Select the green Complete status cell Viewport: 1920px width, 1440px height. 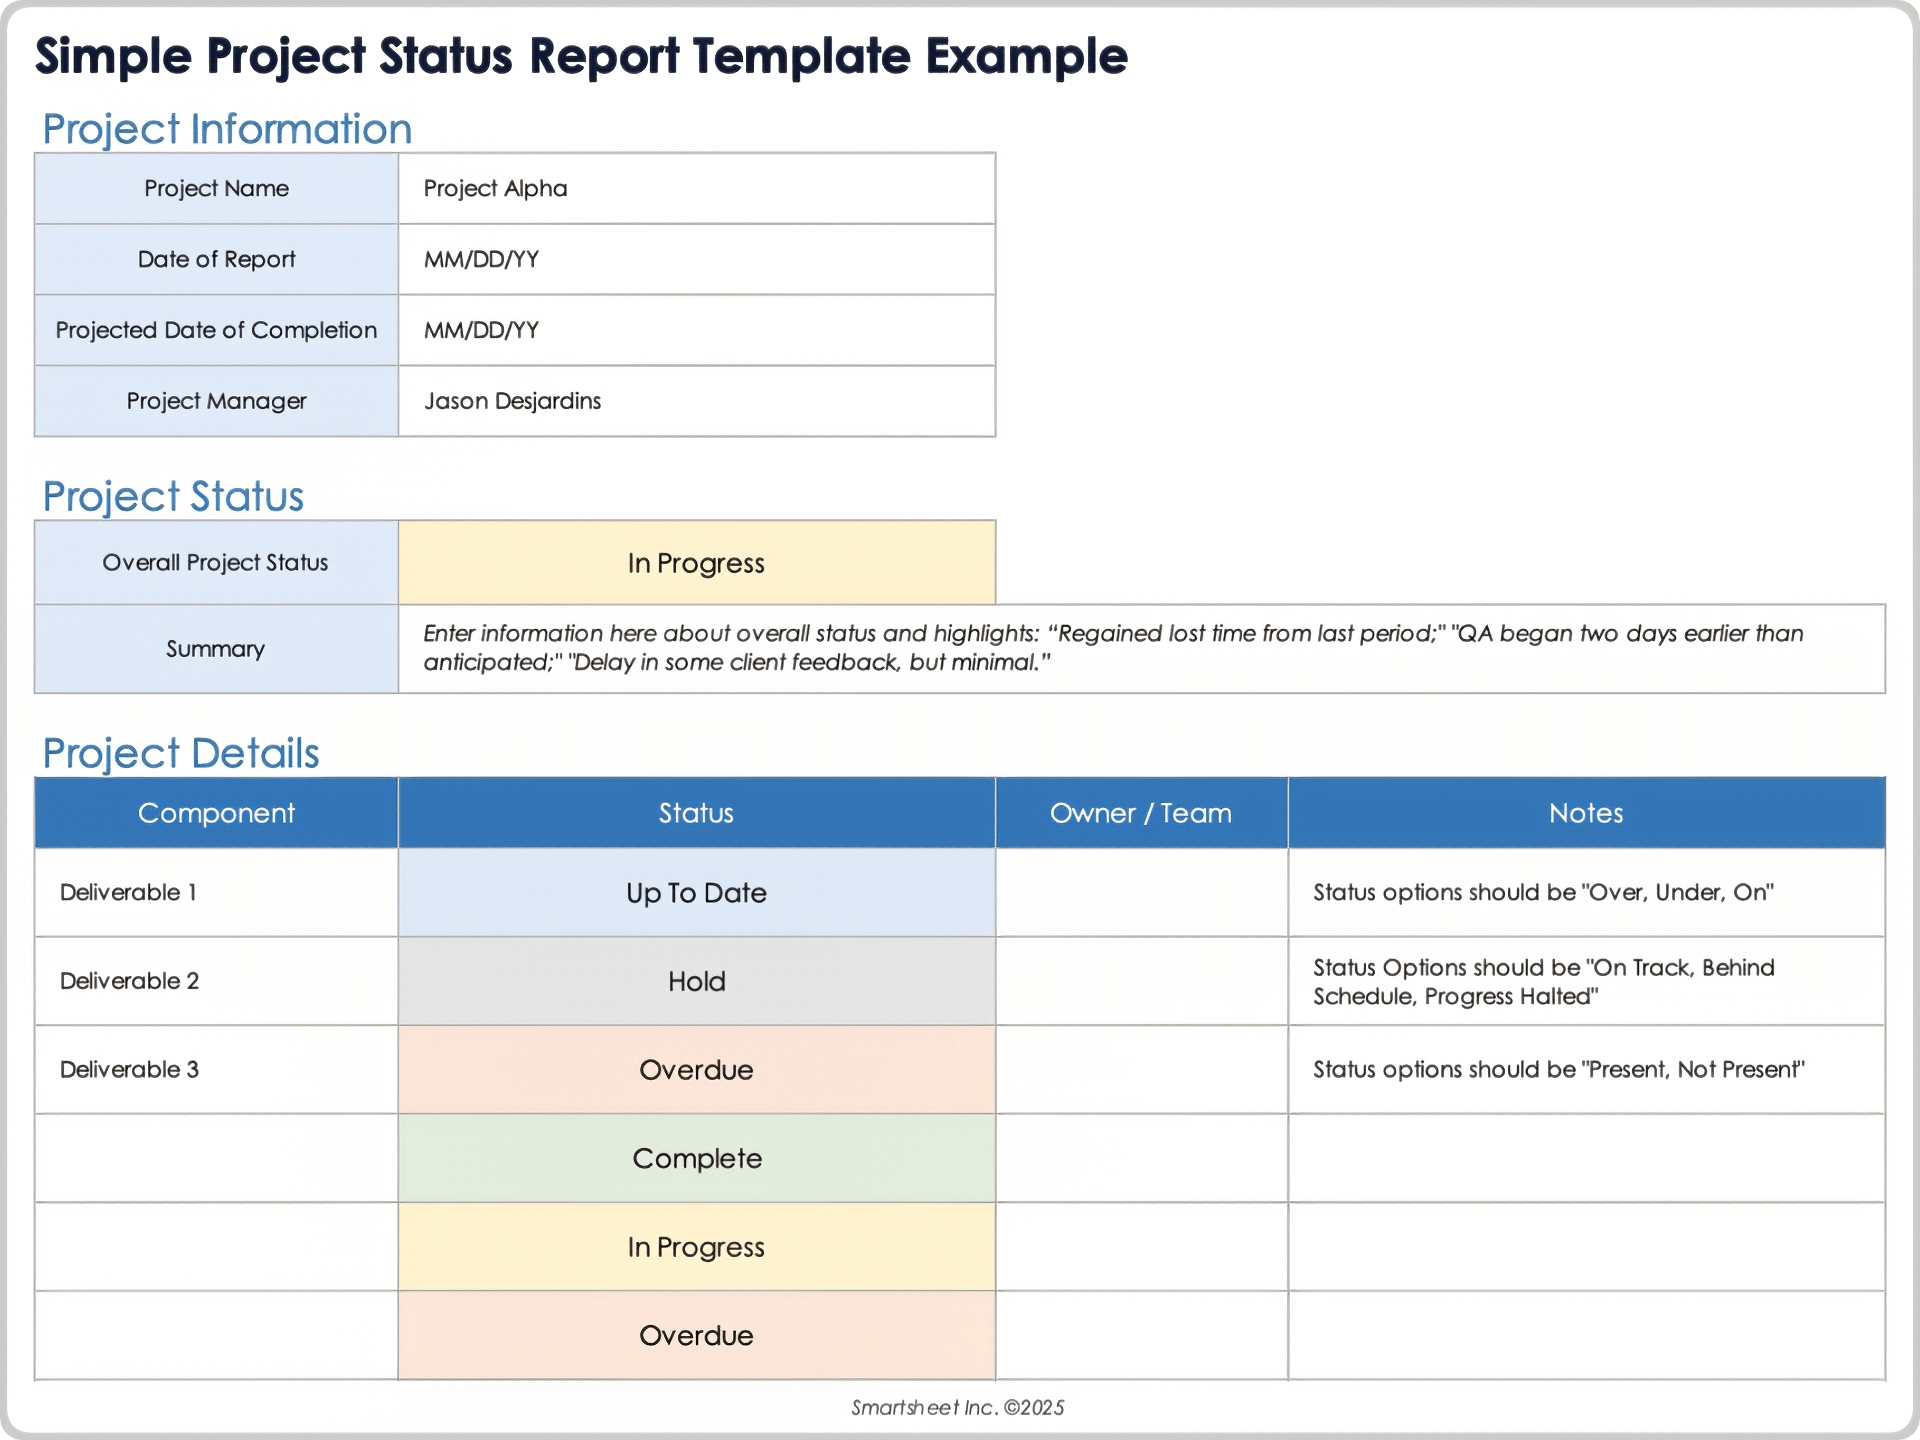click(x=695, y=1158)
